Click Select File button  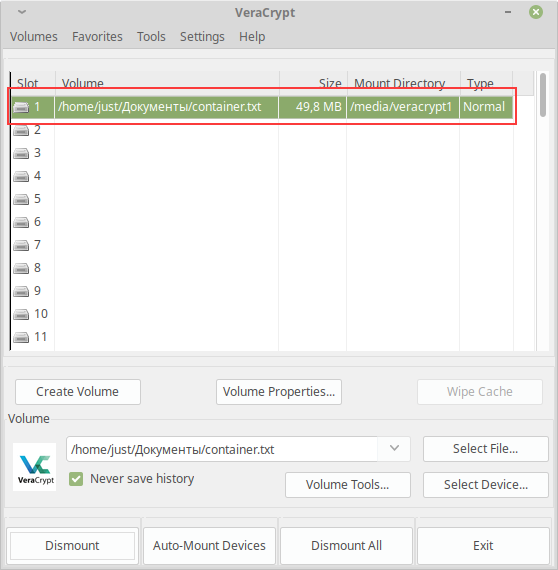point(486,449)
